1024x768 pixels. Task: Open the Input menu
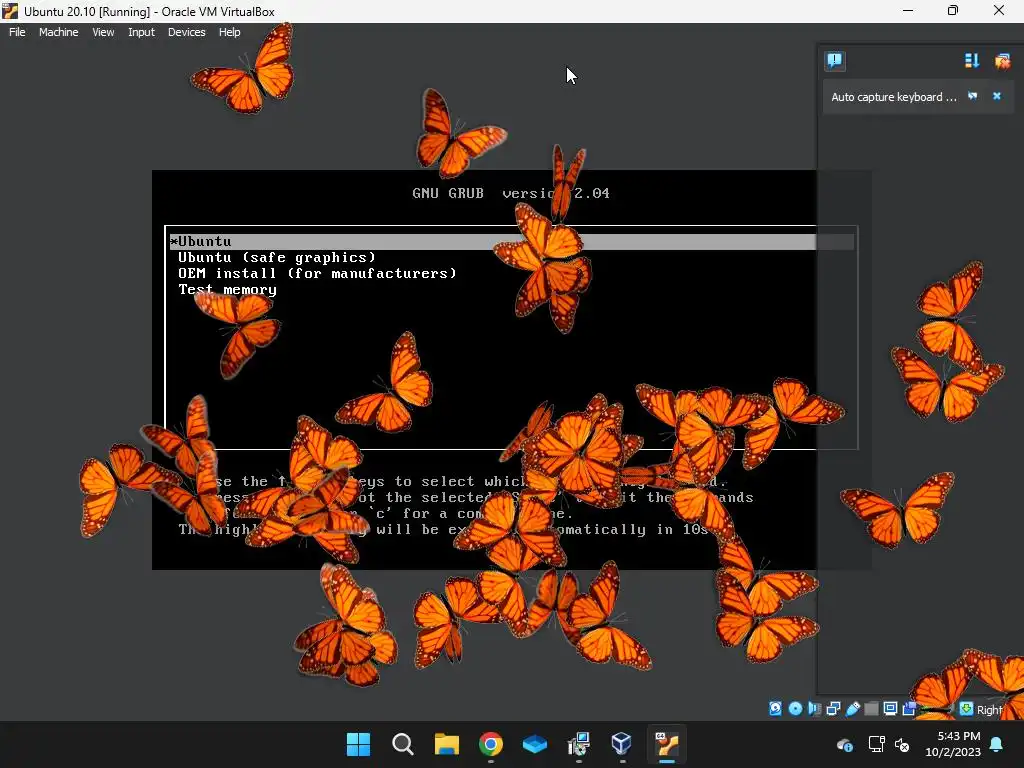point(141,32)
